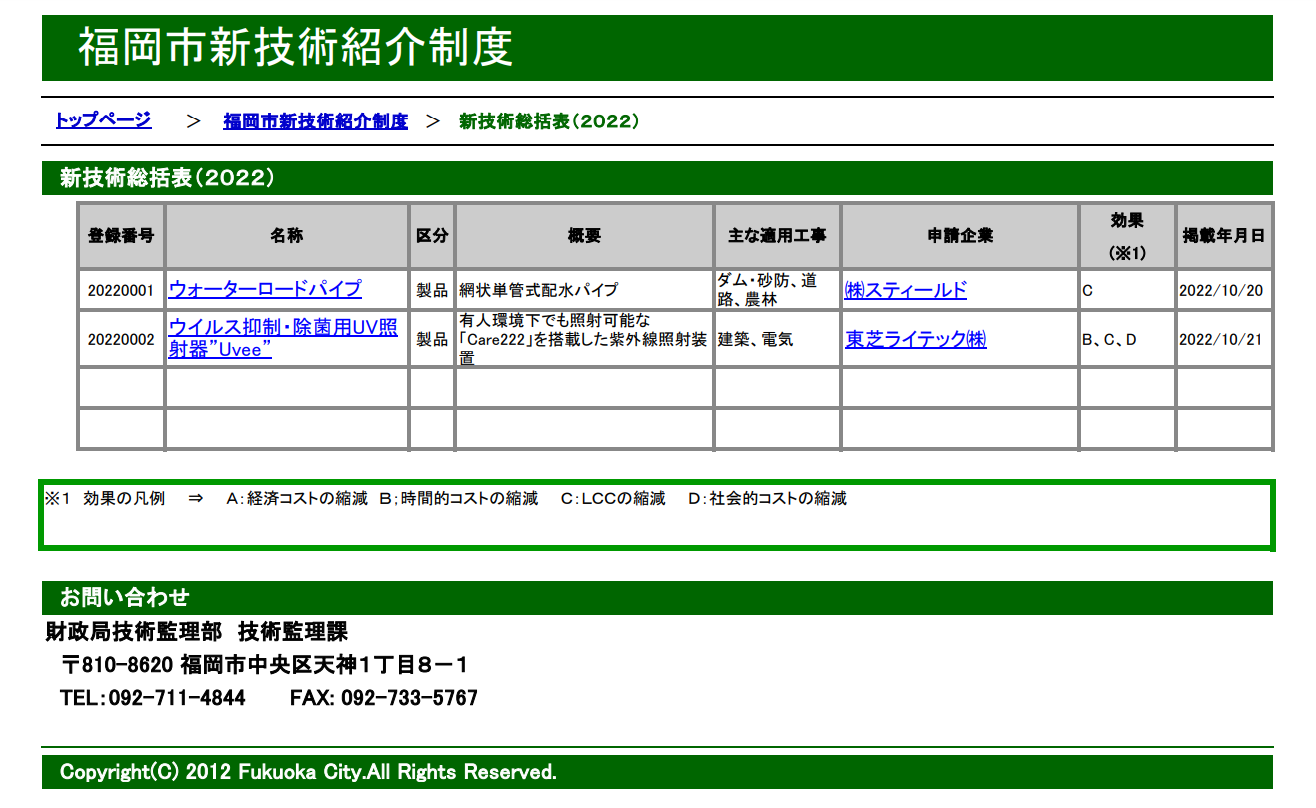Screen dimensions: 1316x808
Task: Select the 概要 column header
Action: (584, 236)
